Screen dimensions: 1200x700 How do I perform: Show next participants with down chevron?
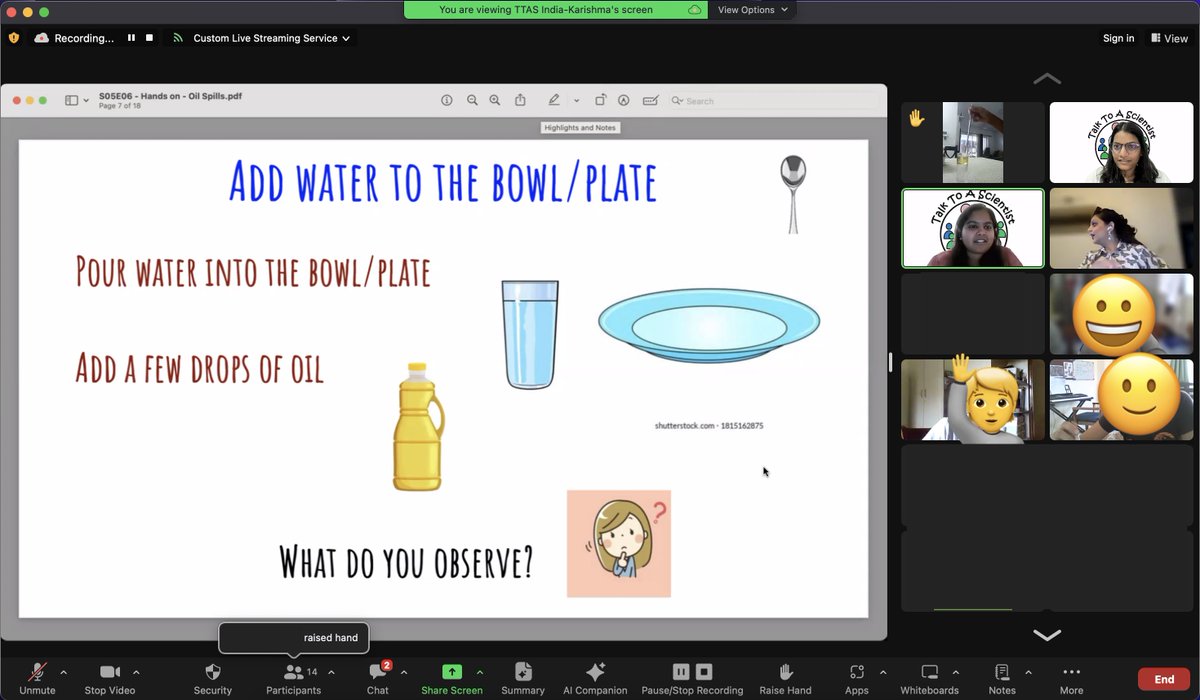tap(1047, 635)
